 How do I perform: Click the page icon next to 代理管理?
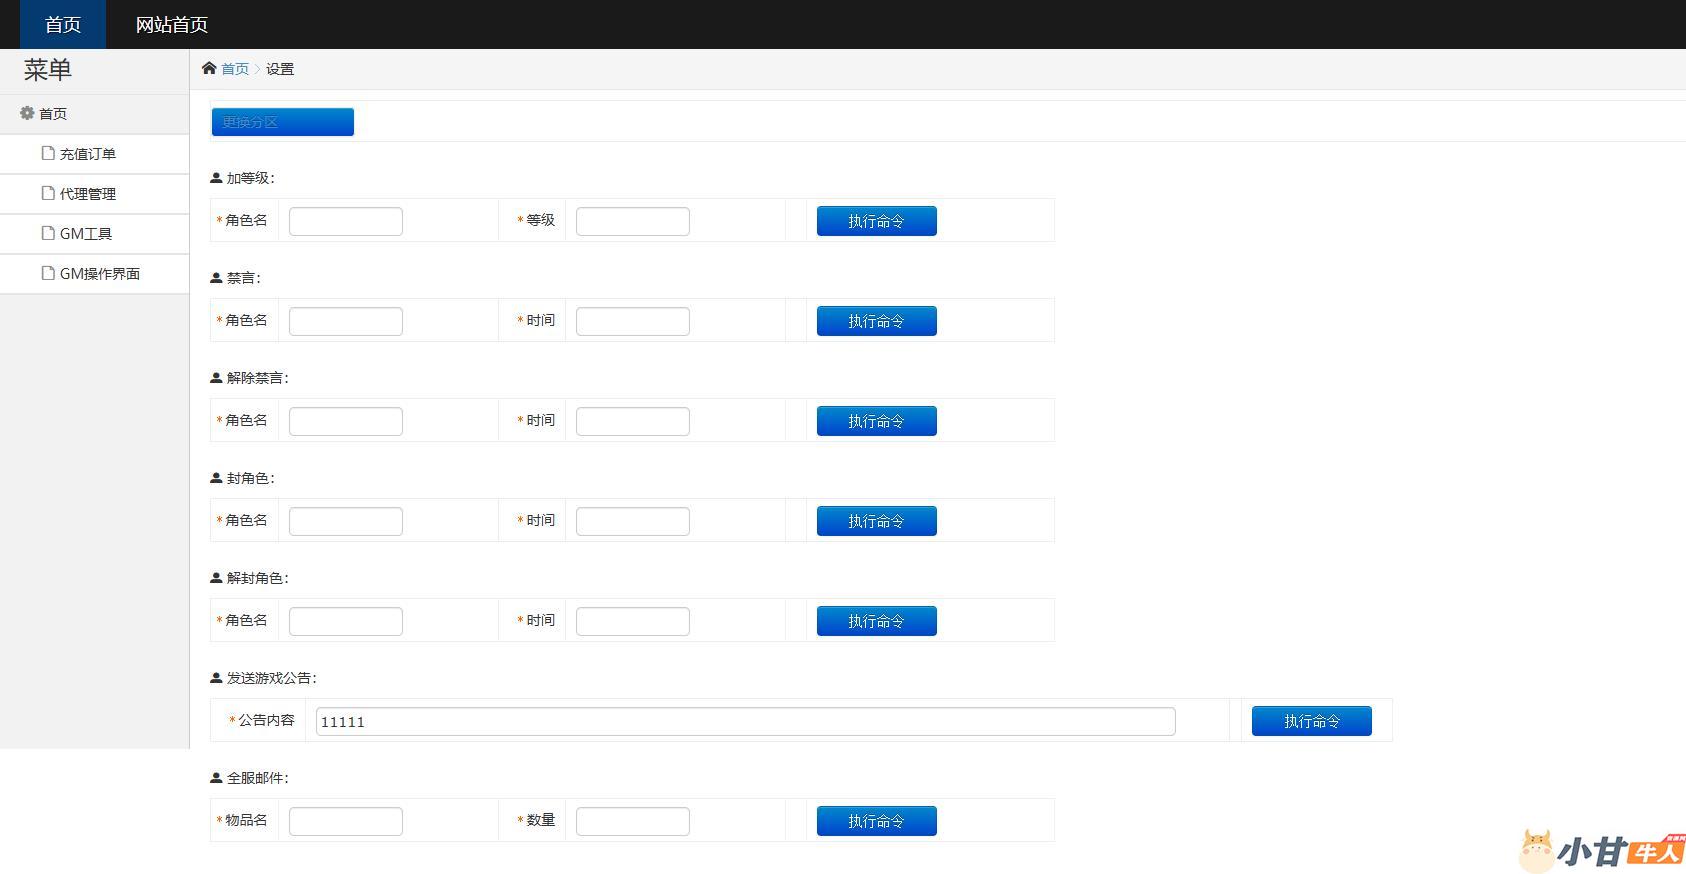click(48, 193)
